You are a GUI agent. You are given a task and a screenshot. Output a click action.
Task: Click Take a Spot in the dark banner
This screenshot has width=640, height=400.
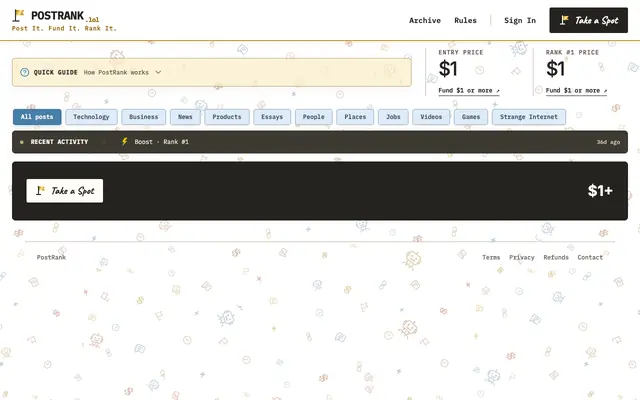coord(64,191)
